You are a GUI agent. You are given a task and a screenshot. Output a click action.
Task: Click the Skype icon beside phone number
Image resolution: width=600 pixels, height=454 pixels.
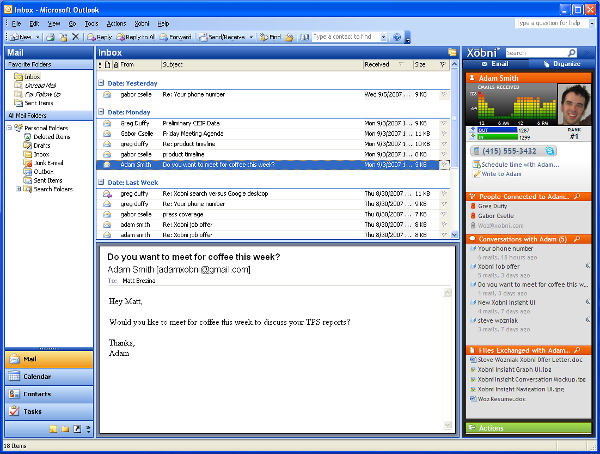(550, 151)
